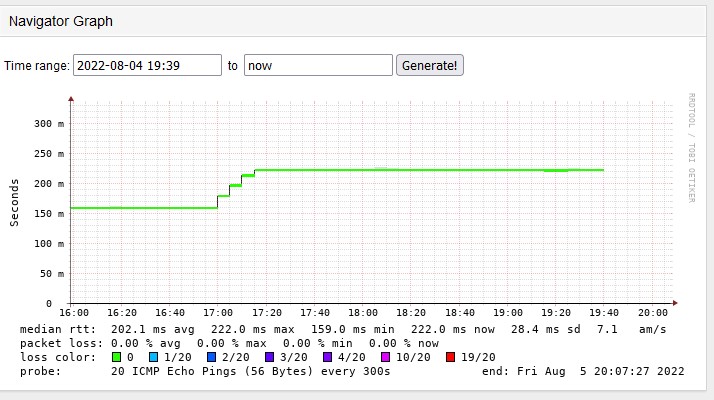Click the median rtt statistics line

pyautogui.click(x=340, y=328)
